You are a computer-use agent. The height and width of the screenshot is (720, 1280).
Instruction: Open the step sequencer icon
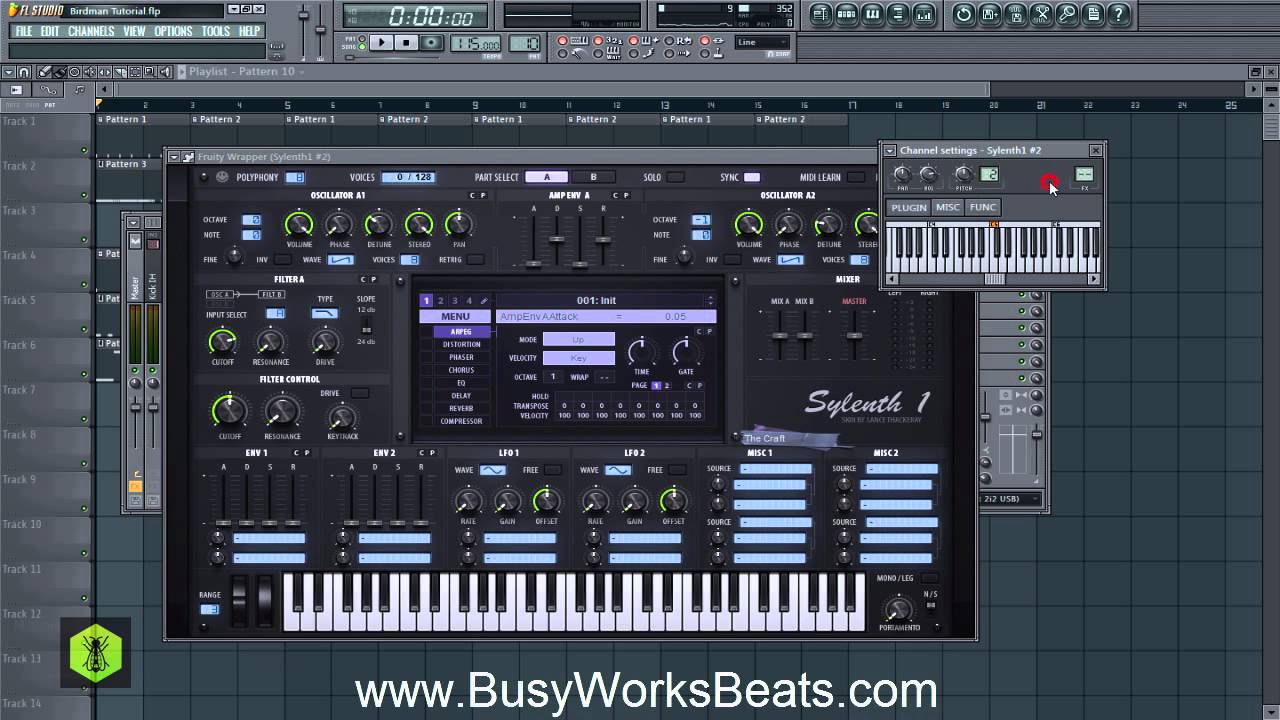point(846,15)
